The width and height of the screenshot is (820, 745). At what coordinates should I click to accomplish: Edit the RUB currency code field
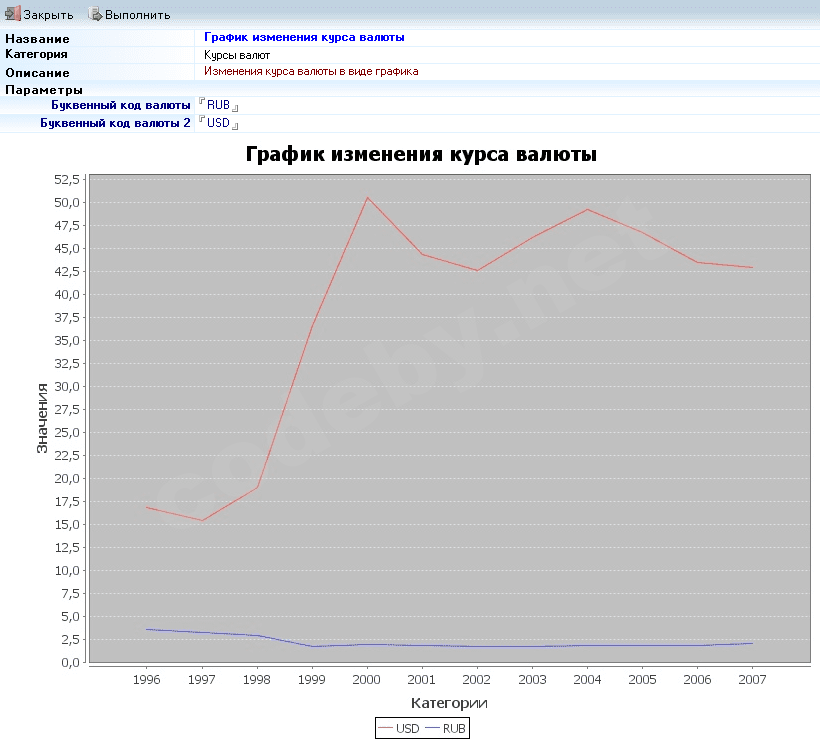(x=219, y=105)
